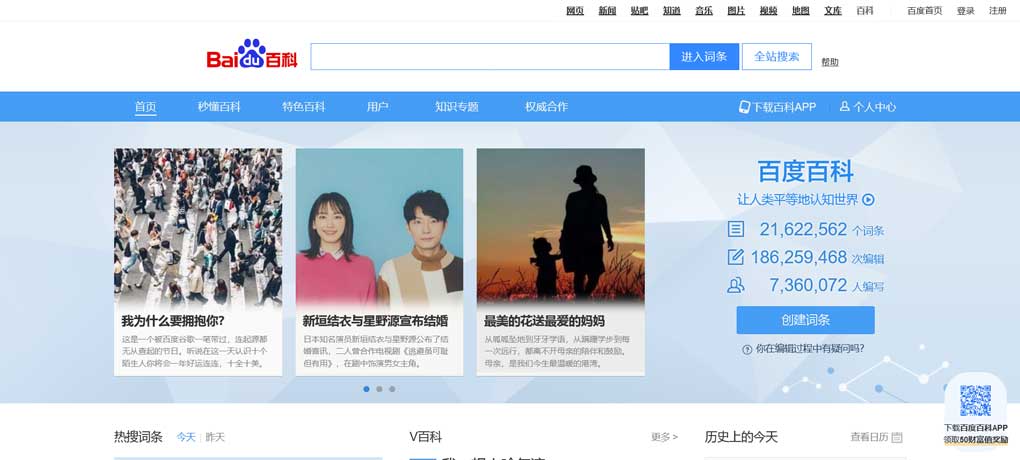Screen dimensions: 1020x460
Task: Select the first carousel dot indicator
Action: pos(366,388)
